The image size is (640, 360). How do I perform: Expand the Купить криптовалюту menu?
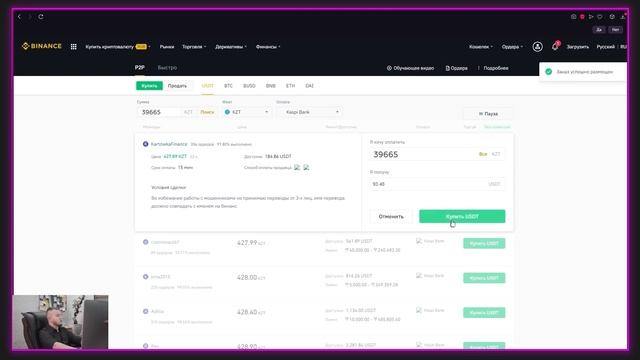(x=118, y=47)
